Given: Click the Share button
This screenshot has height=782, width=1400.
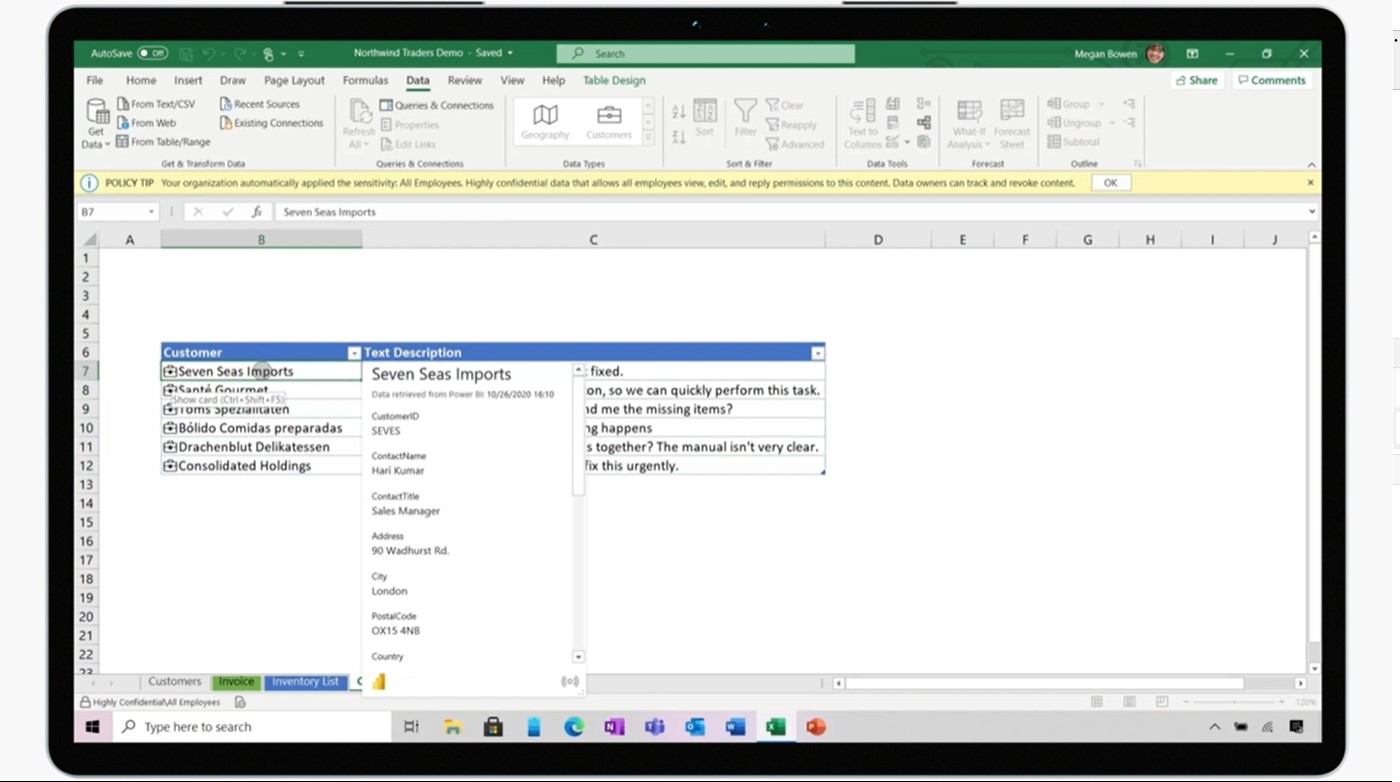Looking at the screenshot, I should pos(1196,80).
